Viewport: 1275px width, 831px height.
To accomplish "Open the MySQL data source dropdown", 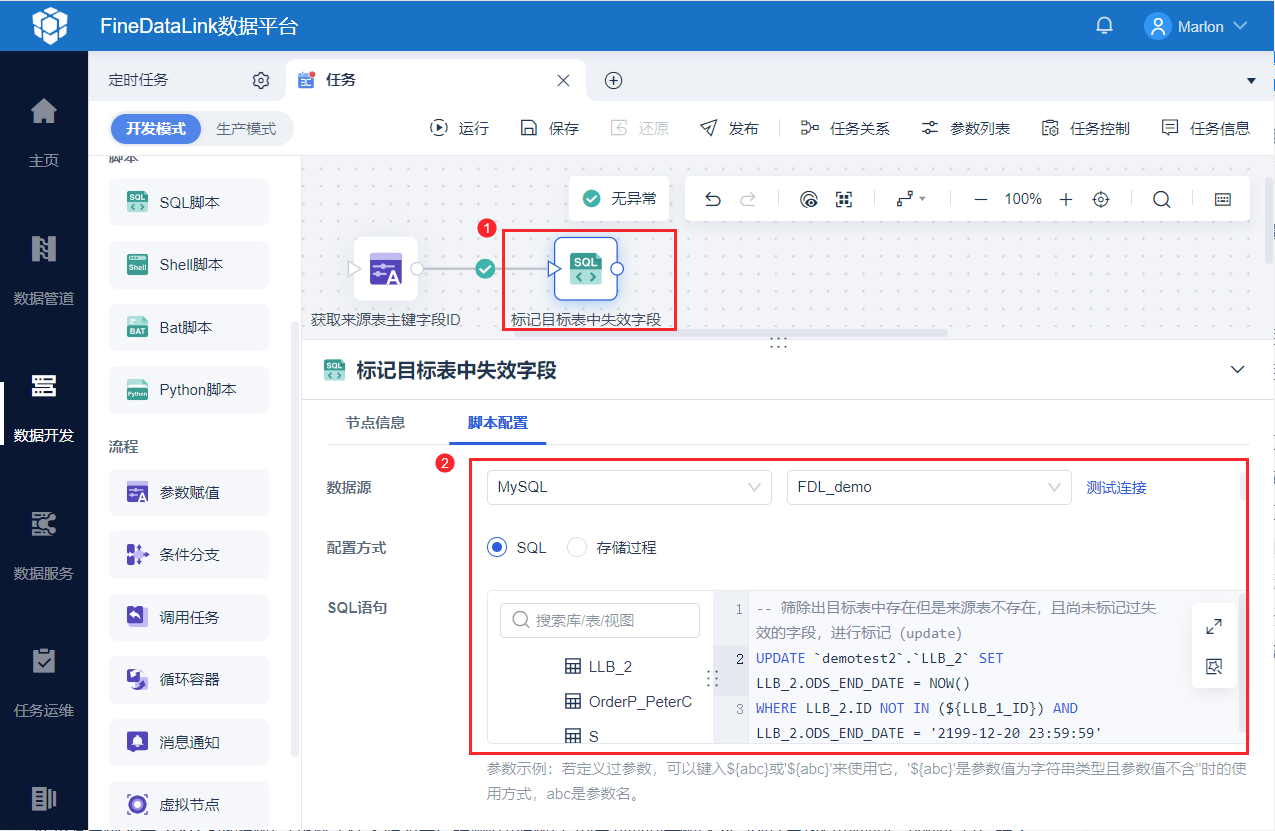I will point(629,487).
